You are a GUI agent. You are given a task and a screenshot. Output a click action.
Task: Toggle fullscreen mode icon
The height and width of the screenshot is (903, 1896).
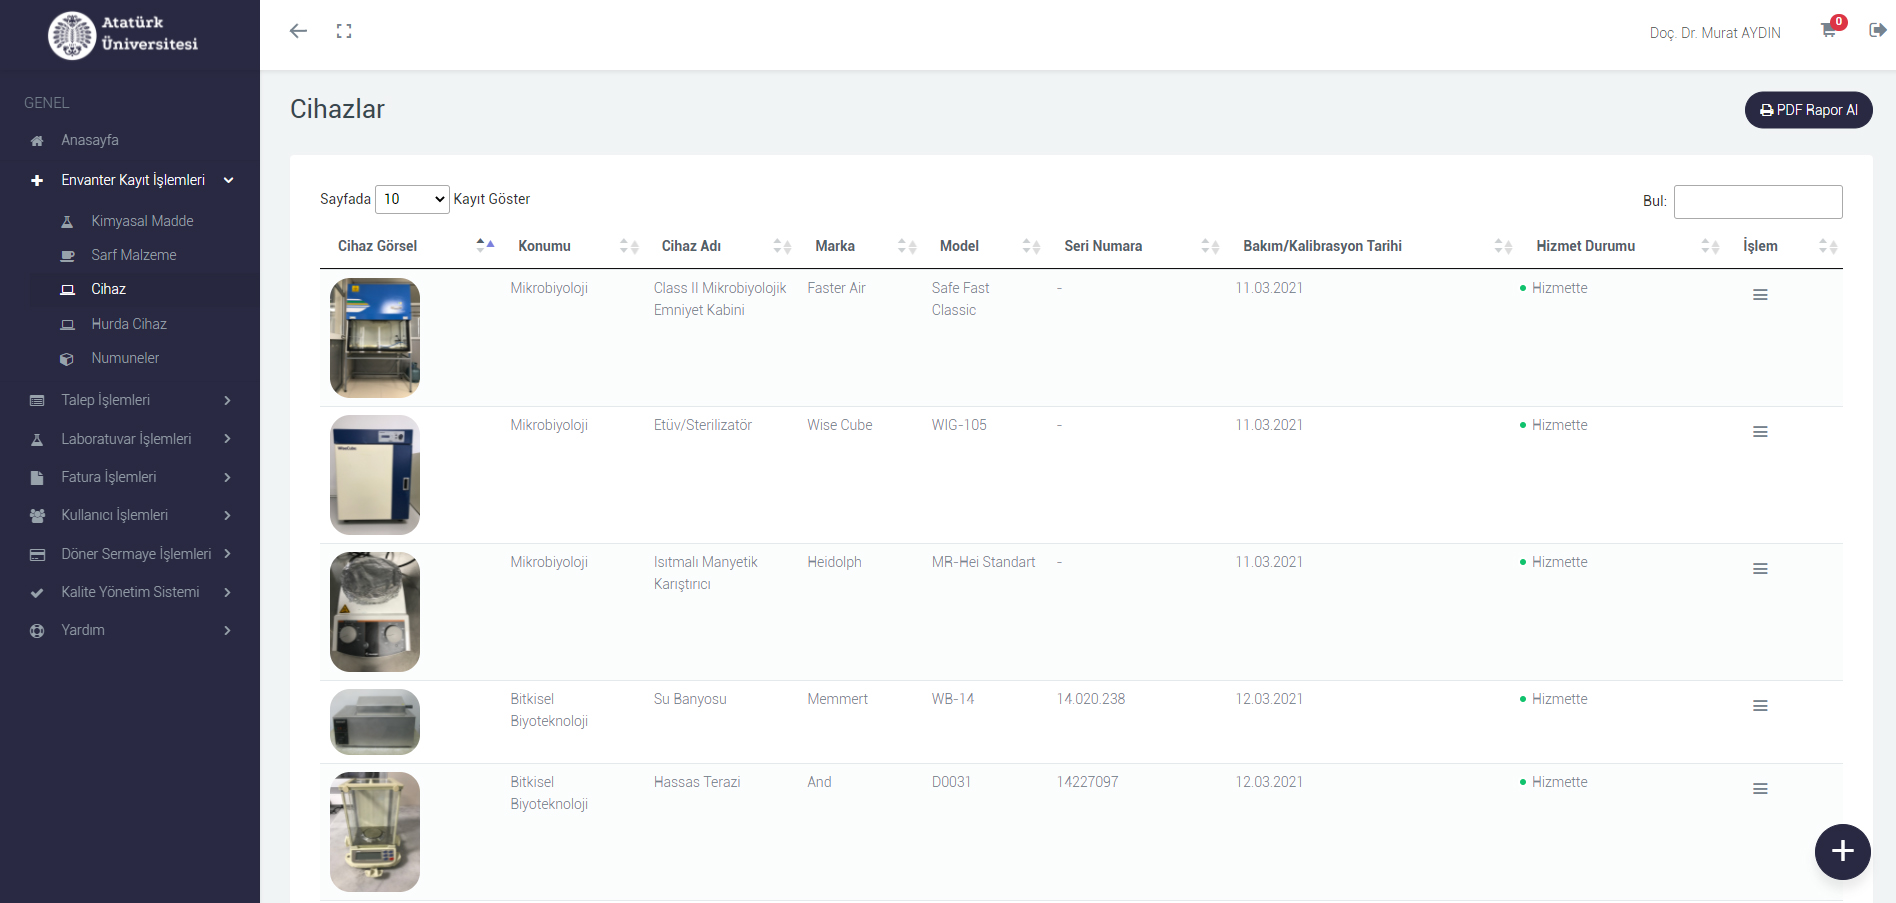[344, 31]
